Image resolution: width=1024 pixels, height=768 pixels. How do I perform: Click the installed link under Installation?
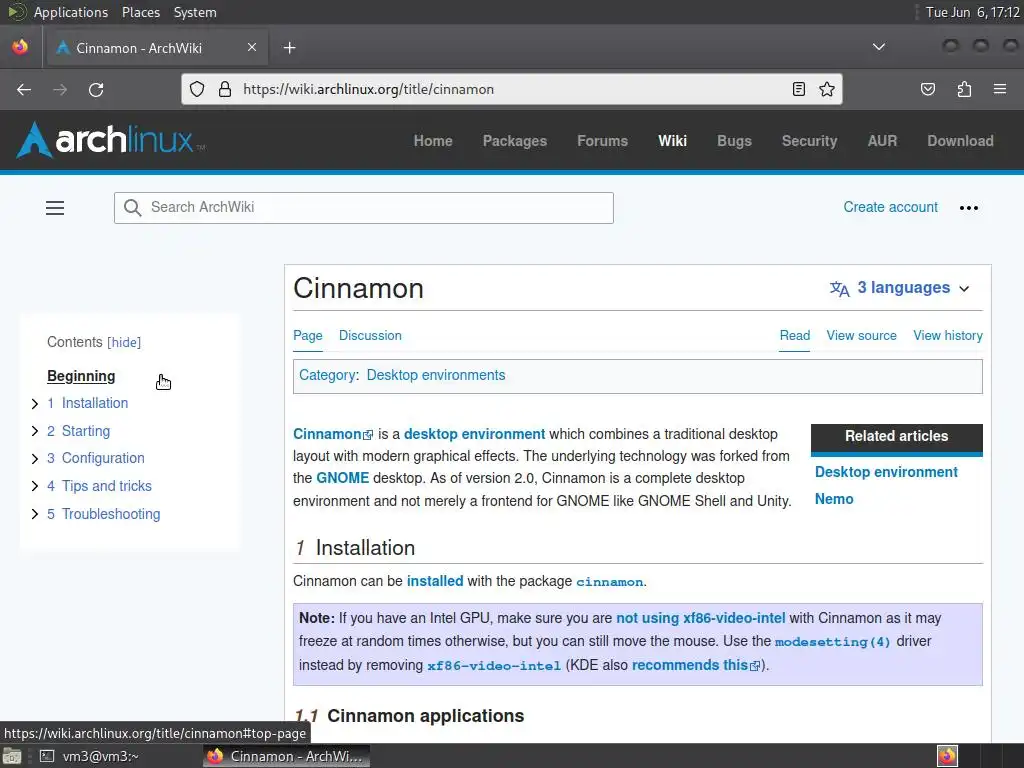coord(435,581)
